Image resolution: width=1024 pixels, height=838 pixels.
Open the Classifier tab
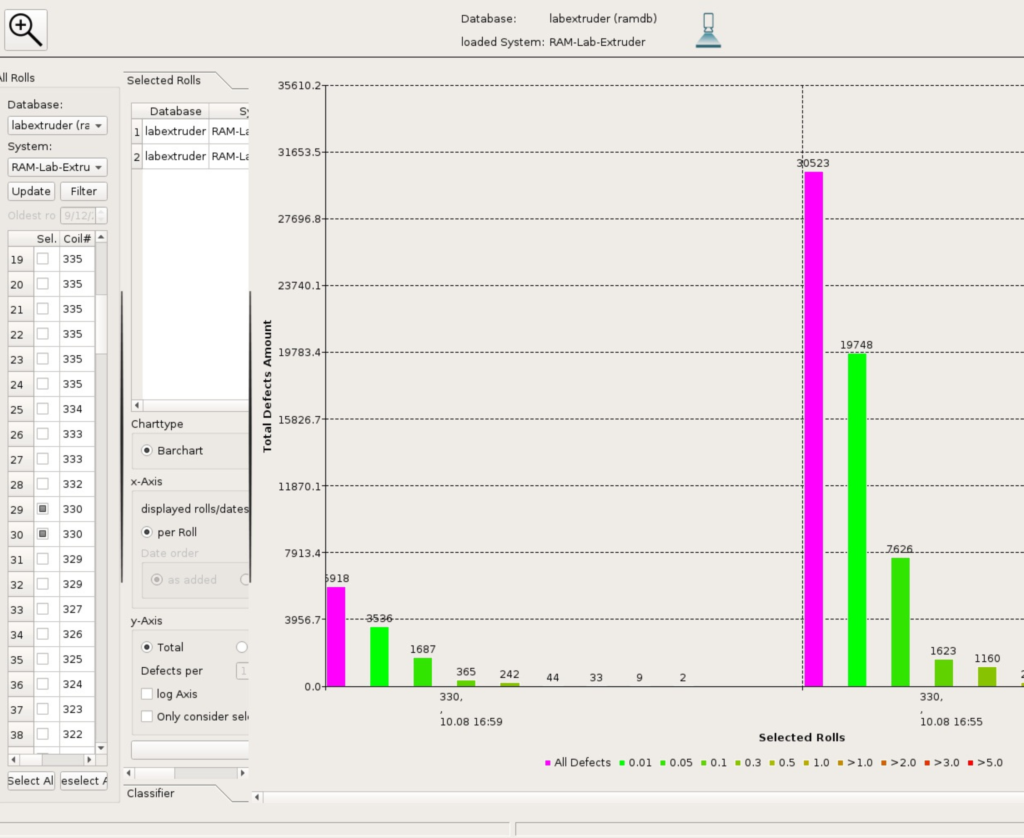coord(151,793)
